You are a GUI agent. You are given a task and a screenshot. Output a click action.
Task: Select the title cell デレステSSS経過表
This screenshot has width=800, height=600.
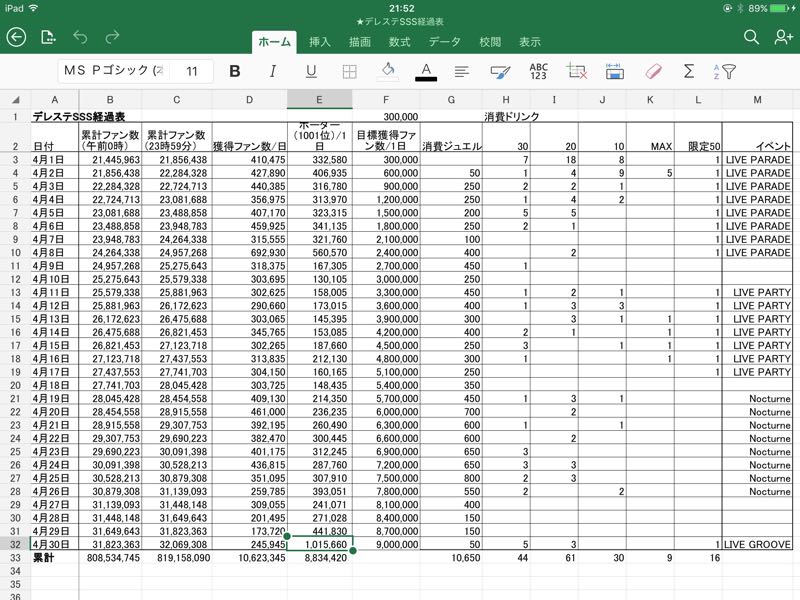[x=79, y=117]
